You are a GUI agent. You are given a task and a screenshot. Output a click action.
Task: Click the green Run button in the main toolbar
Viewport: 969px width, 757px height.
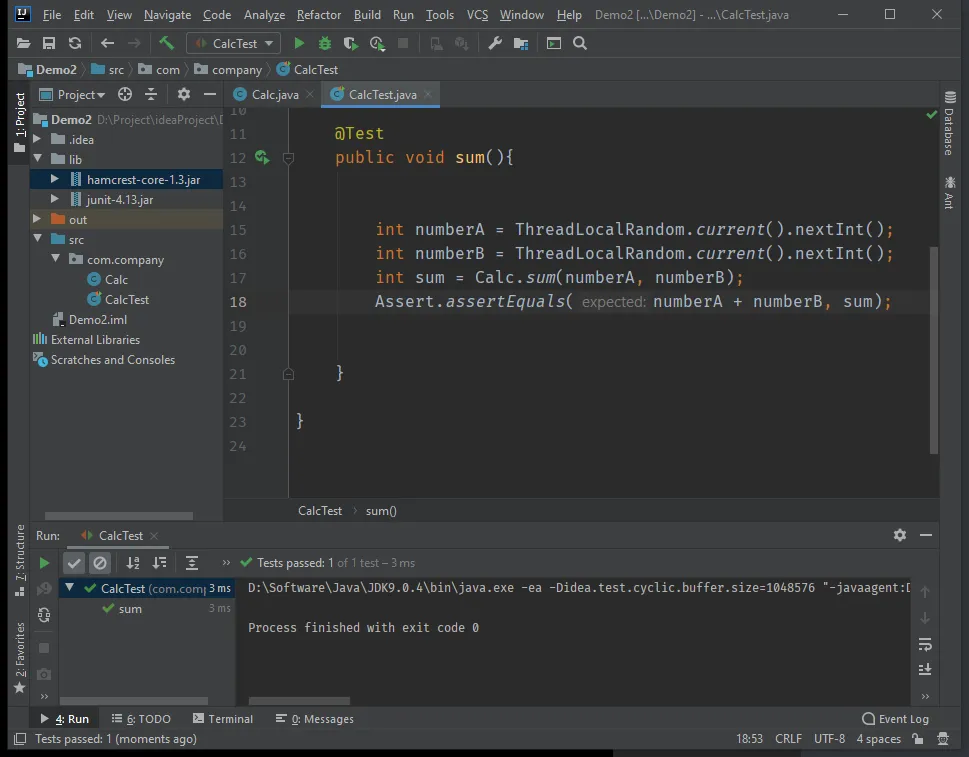pos(299,43)
